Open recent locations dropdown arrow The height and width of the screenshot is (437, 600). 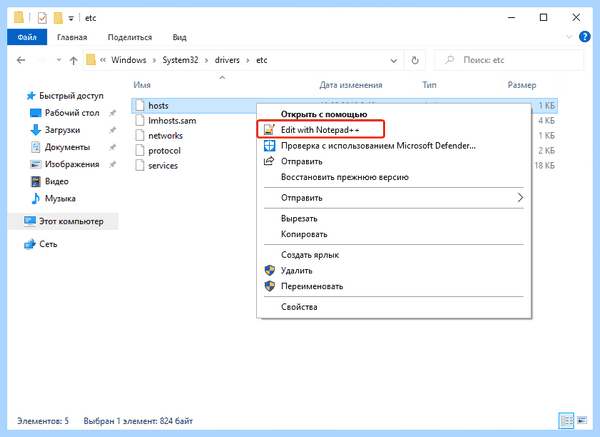coord(59,60)
